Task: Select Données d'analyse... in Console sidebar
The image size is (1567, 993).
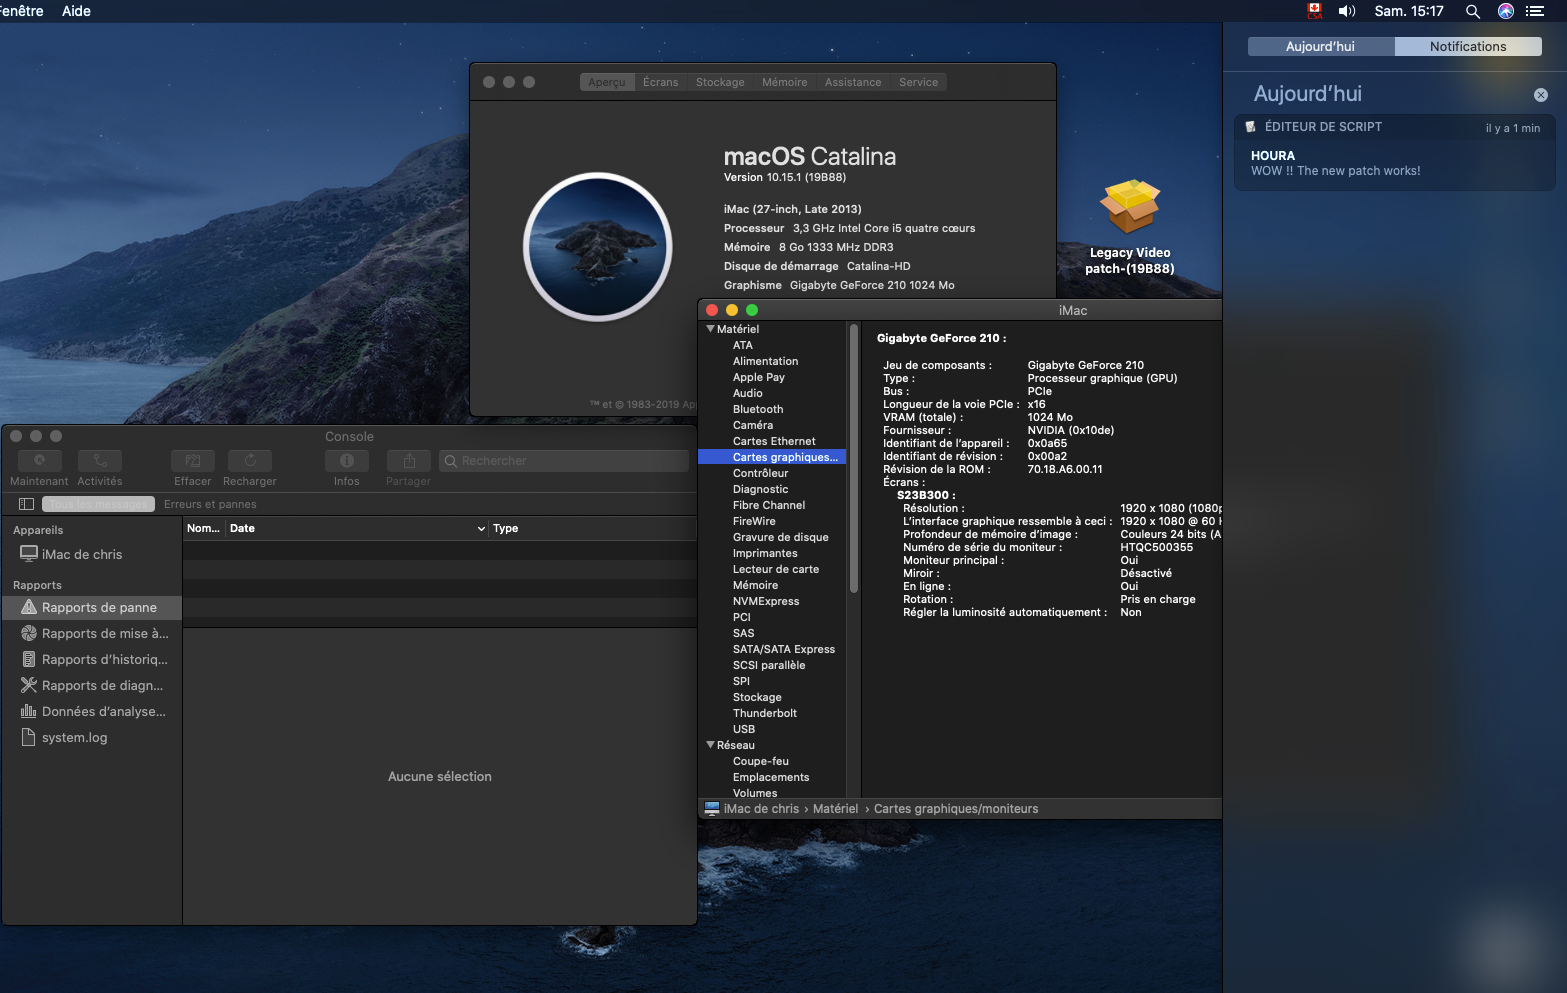Action: point(92,711)
